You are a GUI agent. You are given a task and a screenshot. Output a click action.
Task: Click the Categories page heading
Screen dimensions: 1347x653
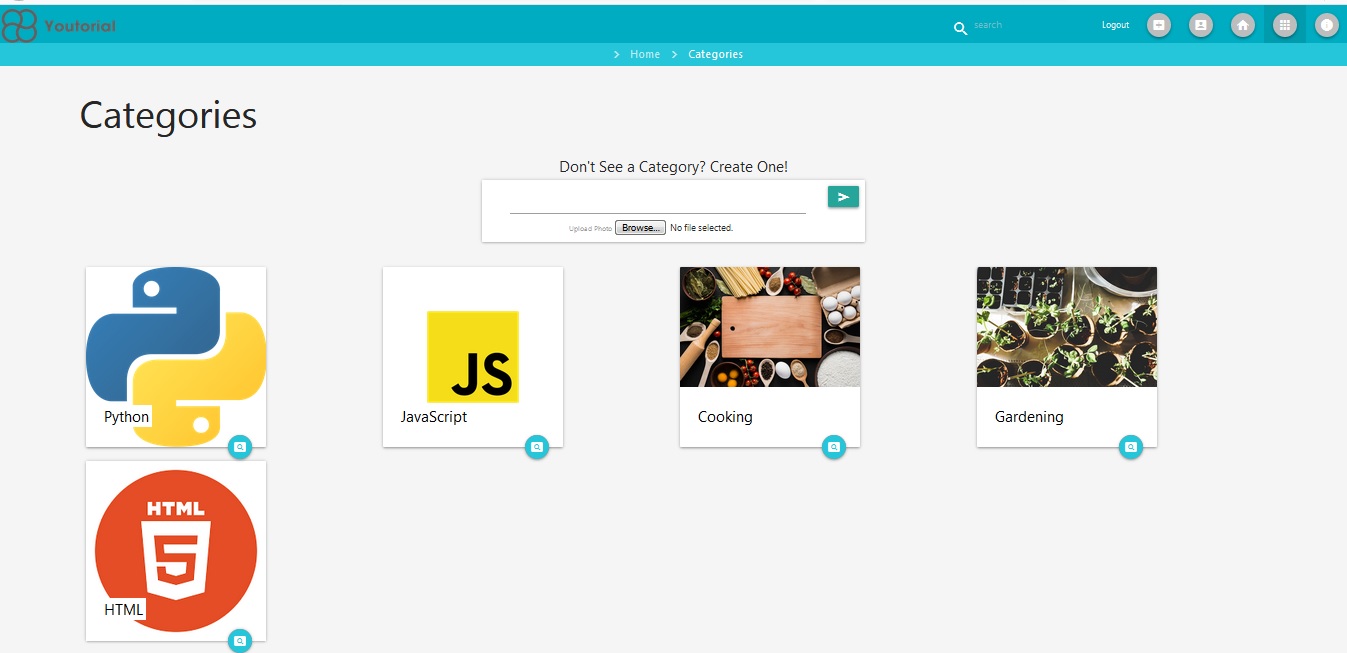click(x=168, y=116)
